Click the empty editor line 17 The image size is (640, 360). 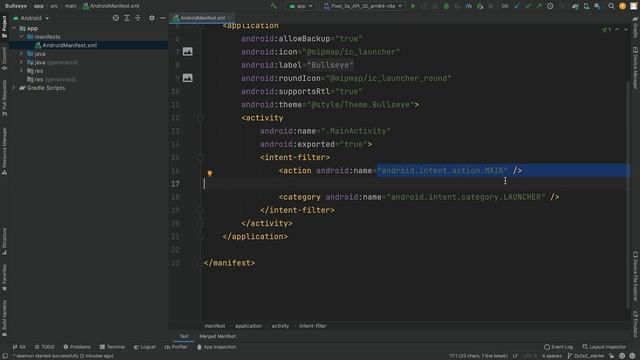[x=415, y=184]
